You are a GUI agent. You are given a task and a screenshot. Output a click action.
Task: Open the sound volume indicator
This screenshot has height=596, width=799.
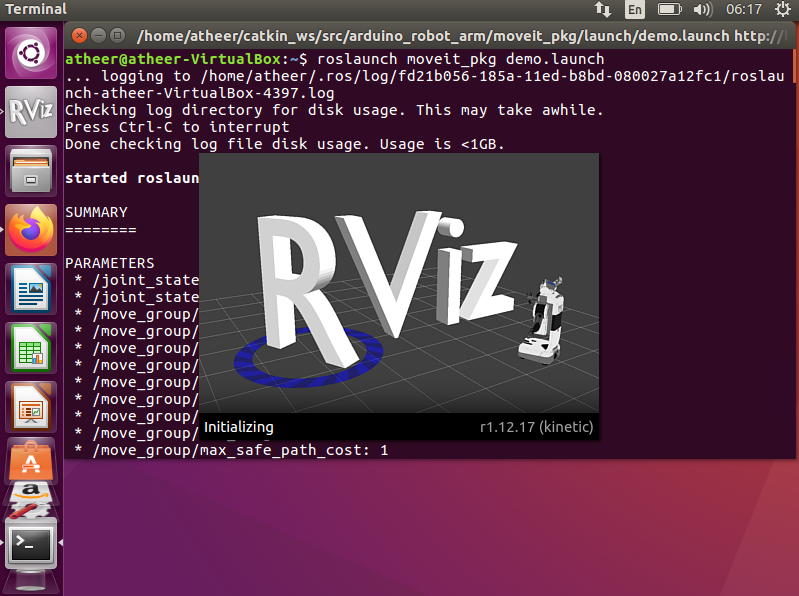703,9
